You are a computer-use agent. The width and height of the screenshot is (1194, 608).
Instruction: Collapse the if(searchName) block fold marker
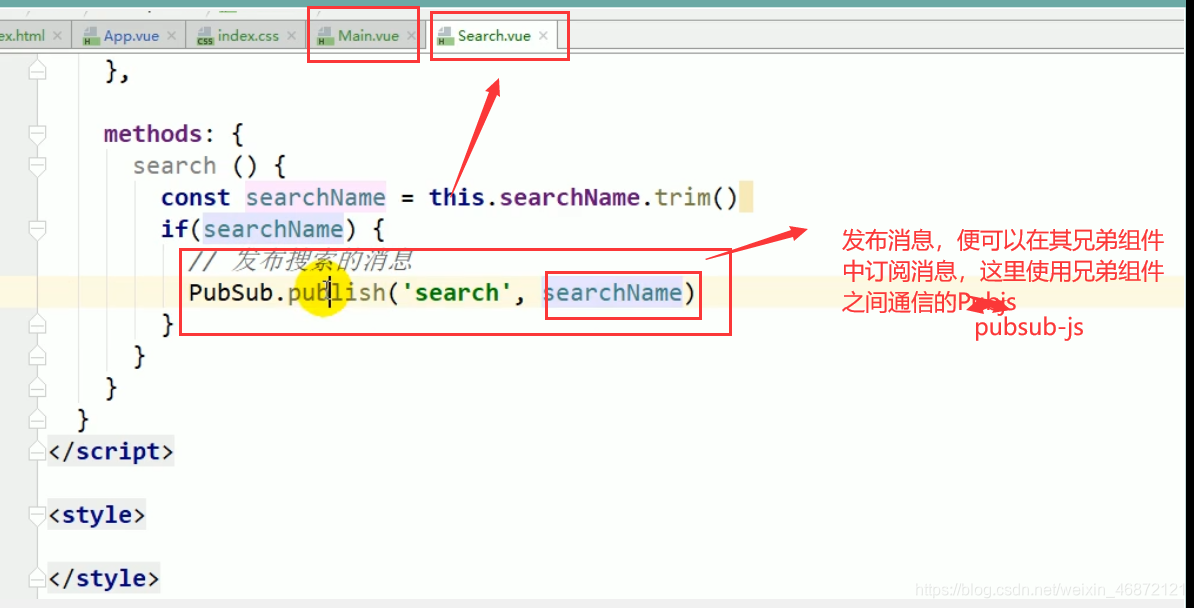click(37, 229)
